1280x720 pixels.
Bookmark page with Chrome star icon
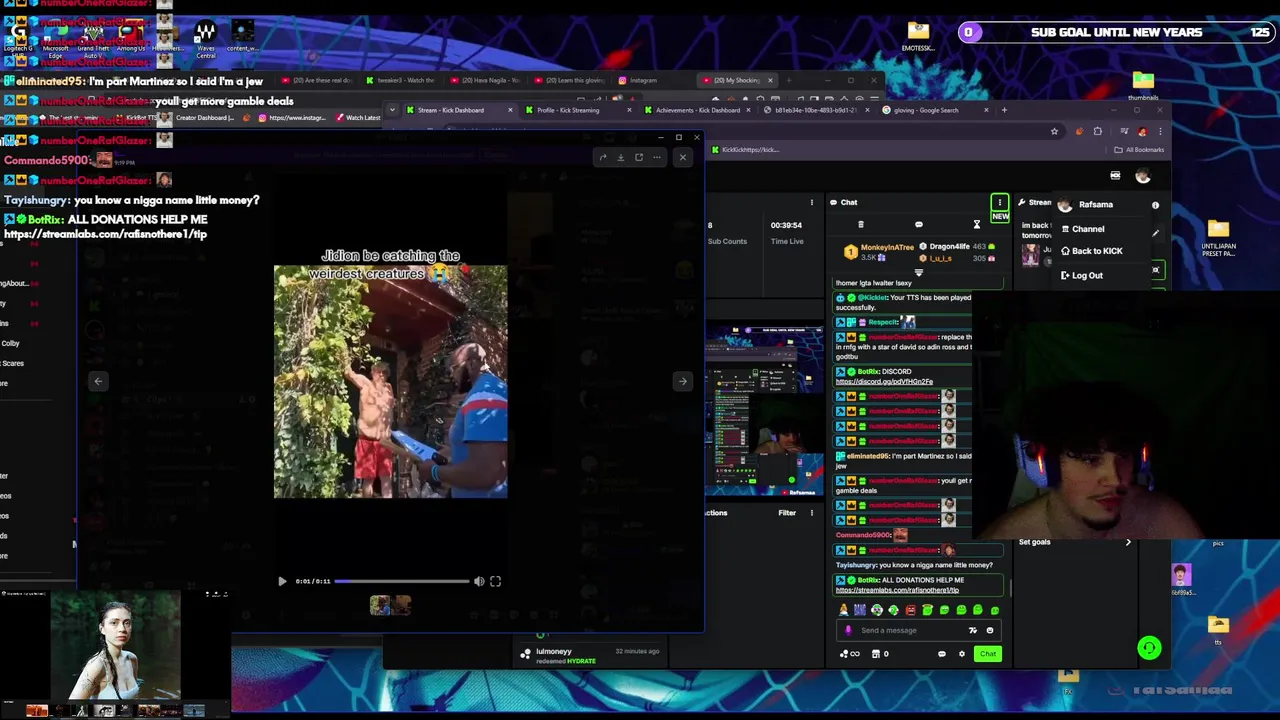1054,131
